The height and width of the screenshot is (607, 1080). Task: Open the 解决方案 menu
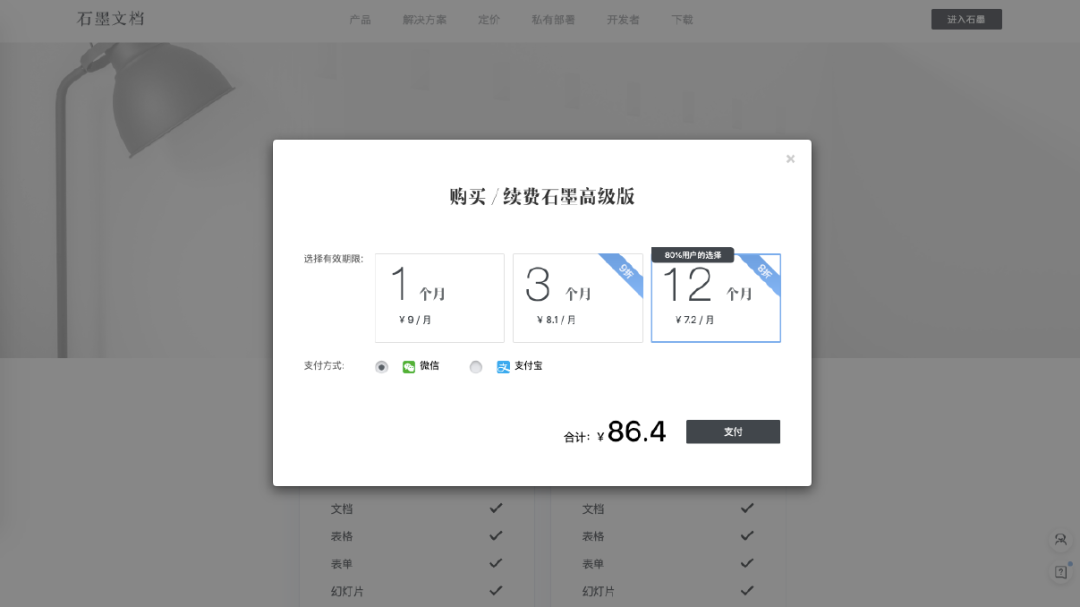pos(424,20)
